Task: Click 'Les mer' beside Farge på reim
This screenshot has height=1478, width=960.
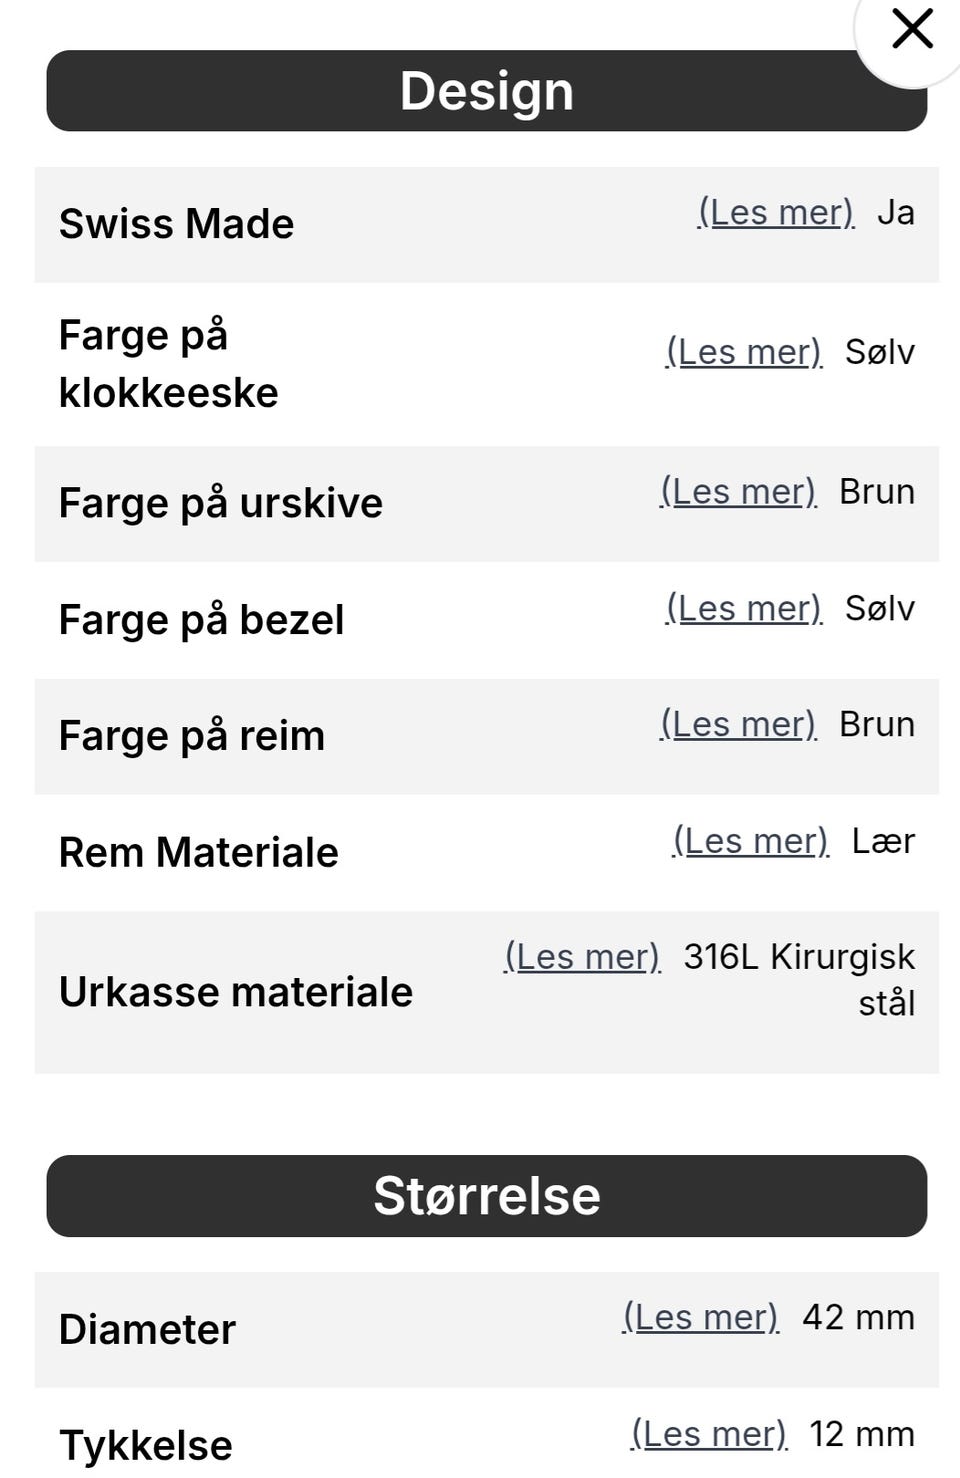Action: pyautogui.click(x=738, y=724)
